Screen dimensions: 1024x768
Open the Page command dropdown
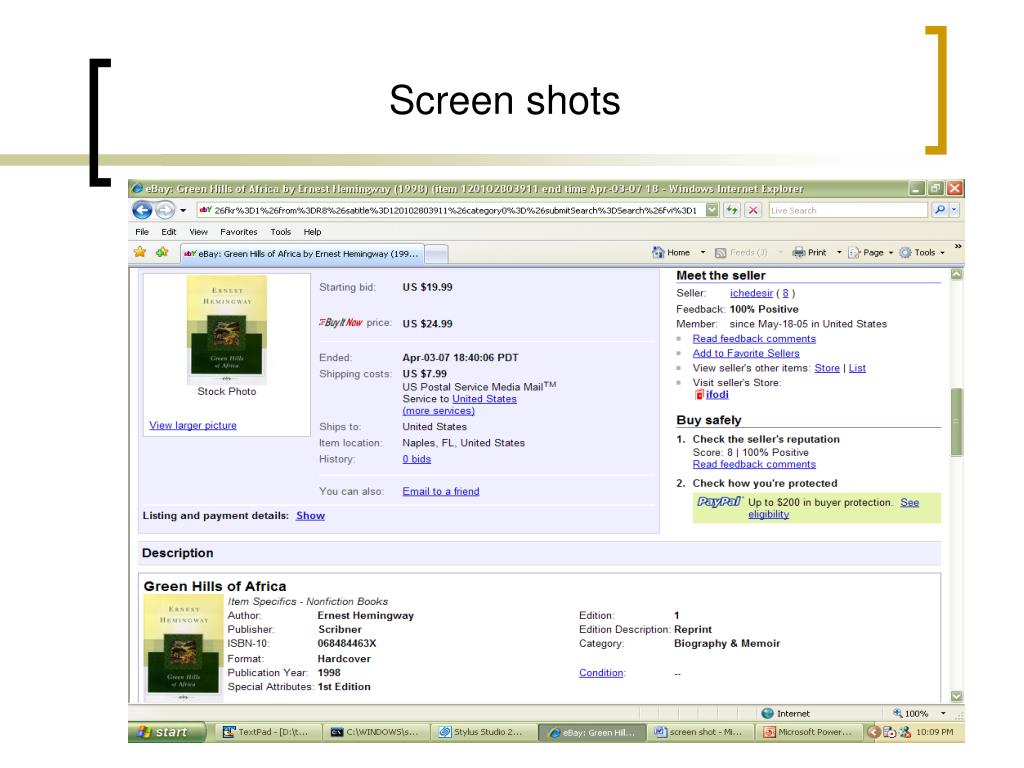coord(871,252)
